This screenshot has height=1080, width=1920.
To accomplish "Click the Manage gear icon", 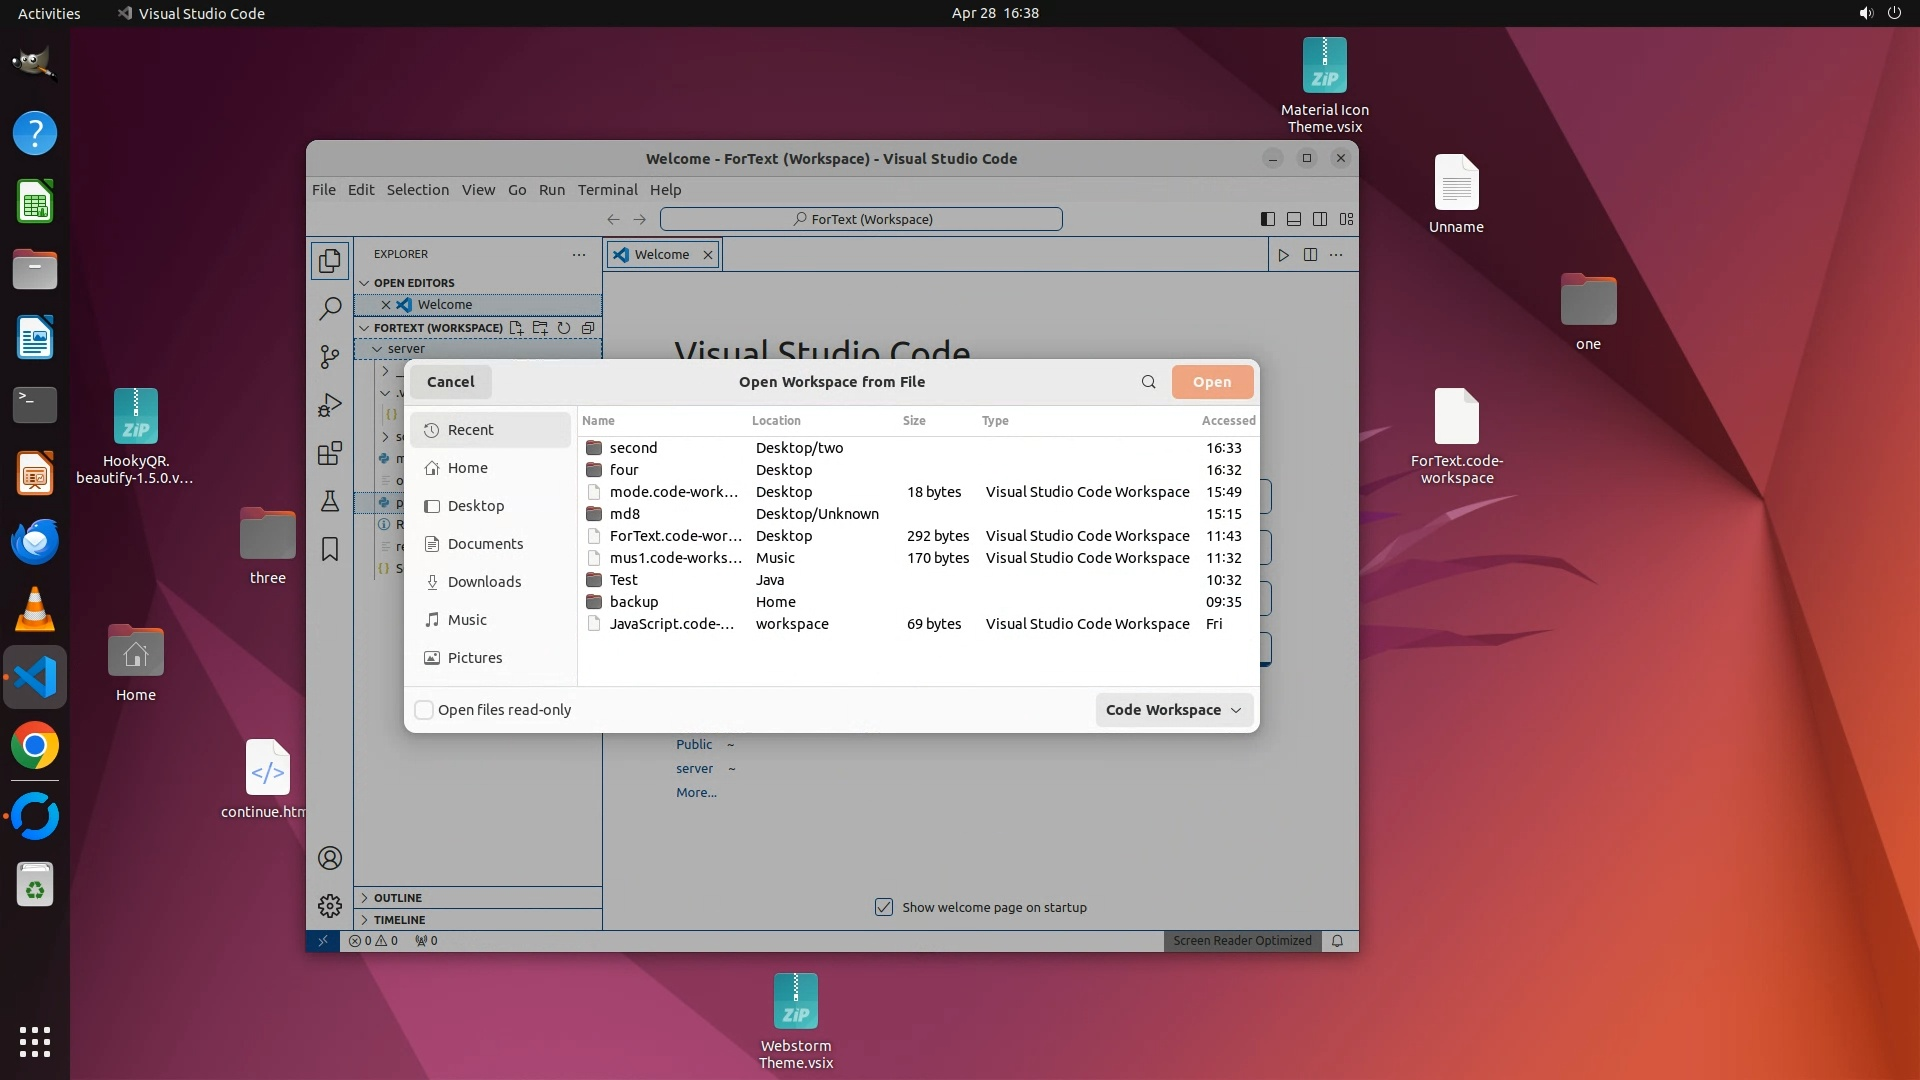I will pyautogui.click(x=330, y=906).
